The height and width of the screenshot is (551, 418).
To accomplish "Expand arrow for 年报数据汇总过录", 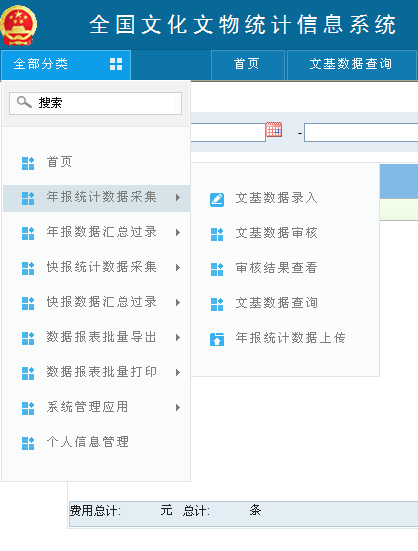I will pyautogui.click(x=178, y=233).
